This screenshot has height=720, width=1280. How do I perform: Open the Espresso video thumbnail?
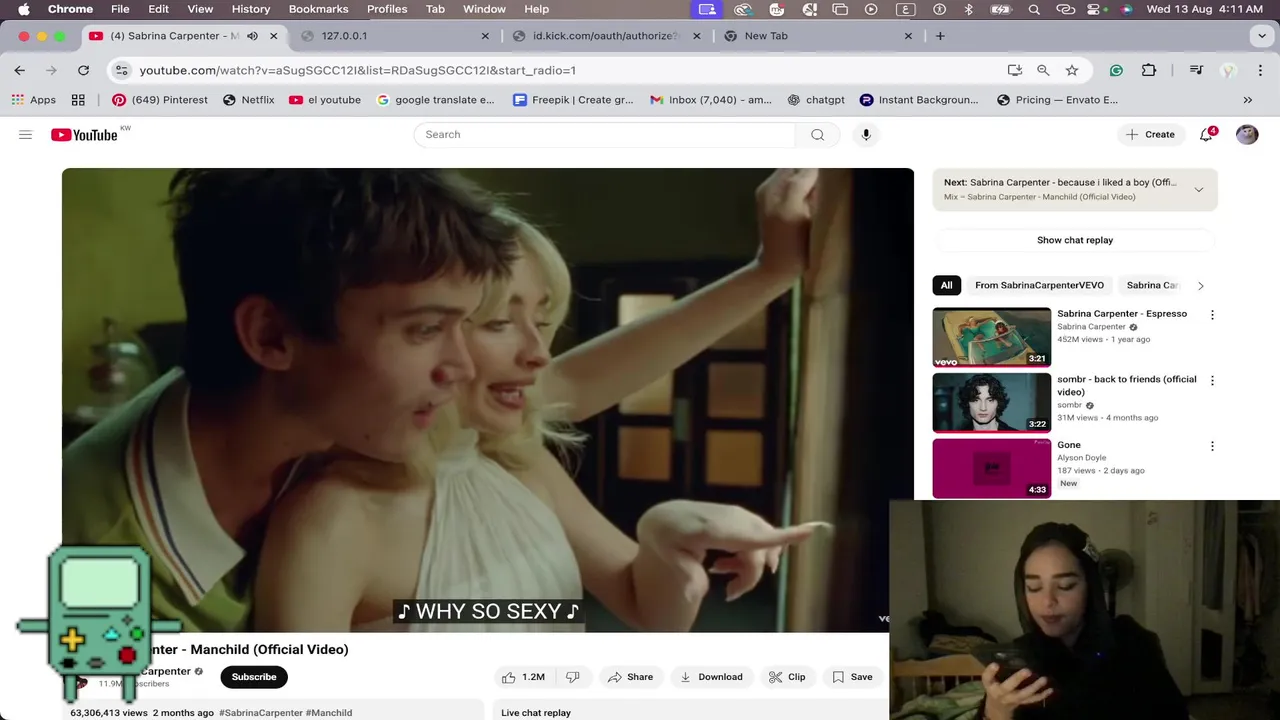click(x=992, y=337)
